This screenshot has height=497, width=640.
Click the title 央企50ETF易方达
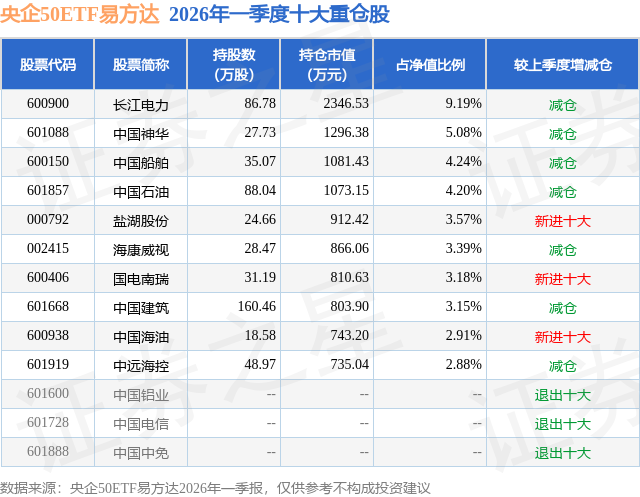(x=80, y=14)
